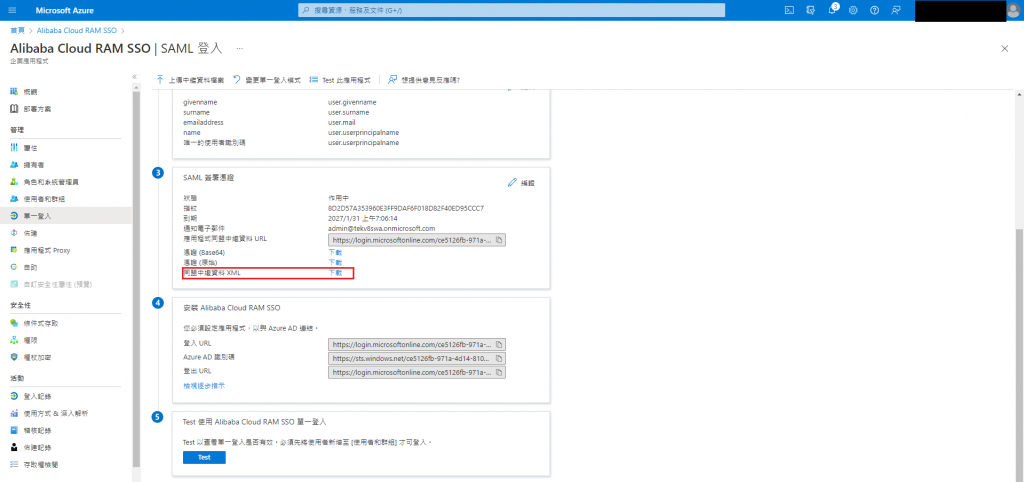Download the Federation Metadata XML
Screen dimensions: 1024x482
[335, 273]
